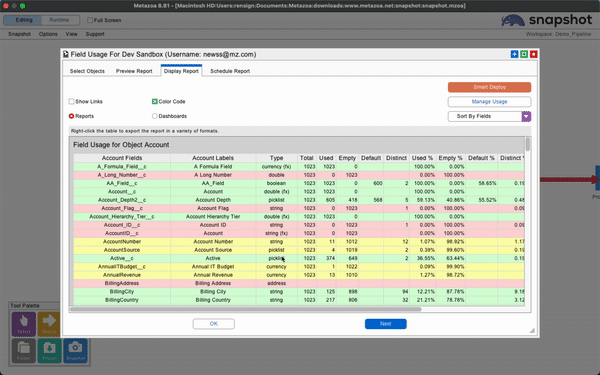Uncheck the Color Code checkbox
This screenshot has width=600, height=375.
[155, 101]
